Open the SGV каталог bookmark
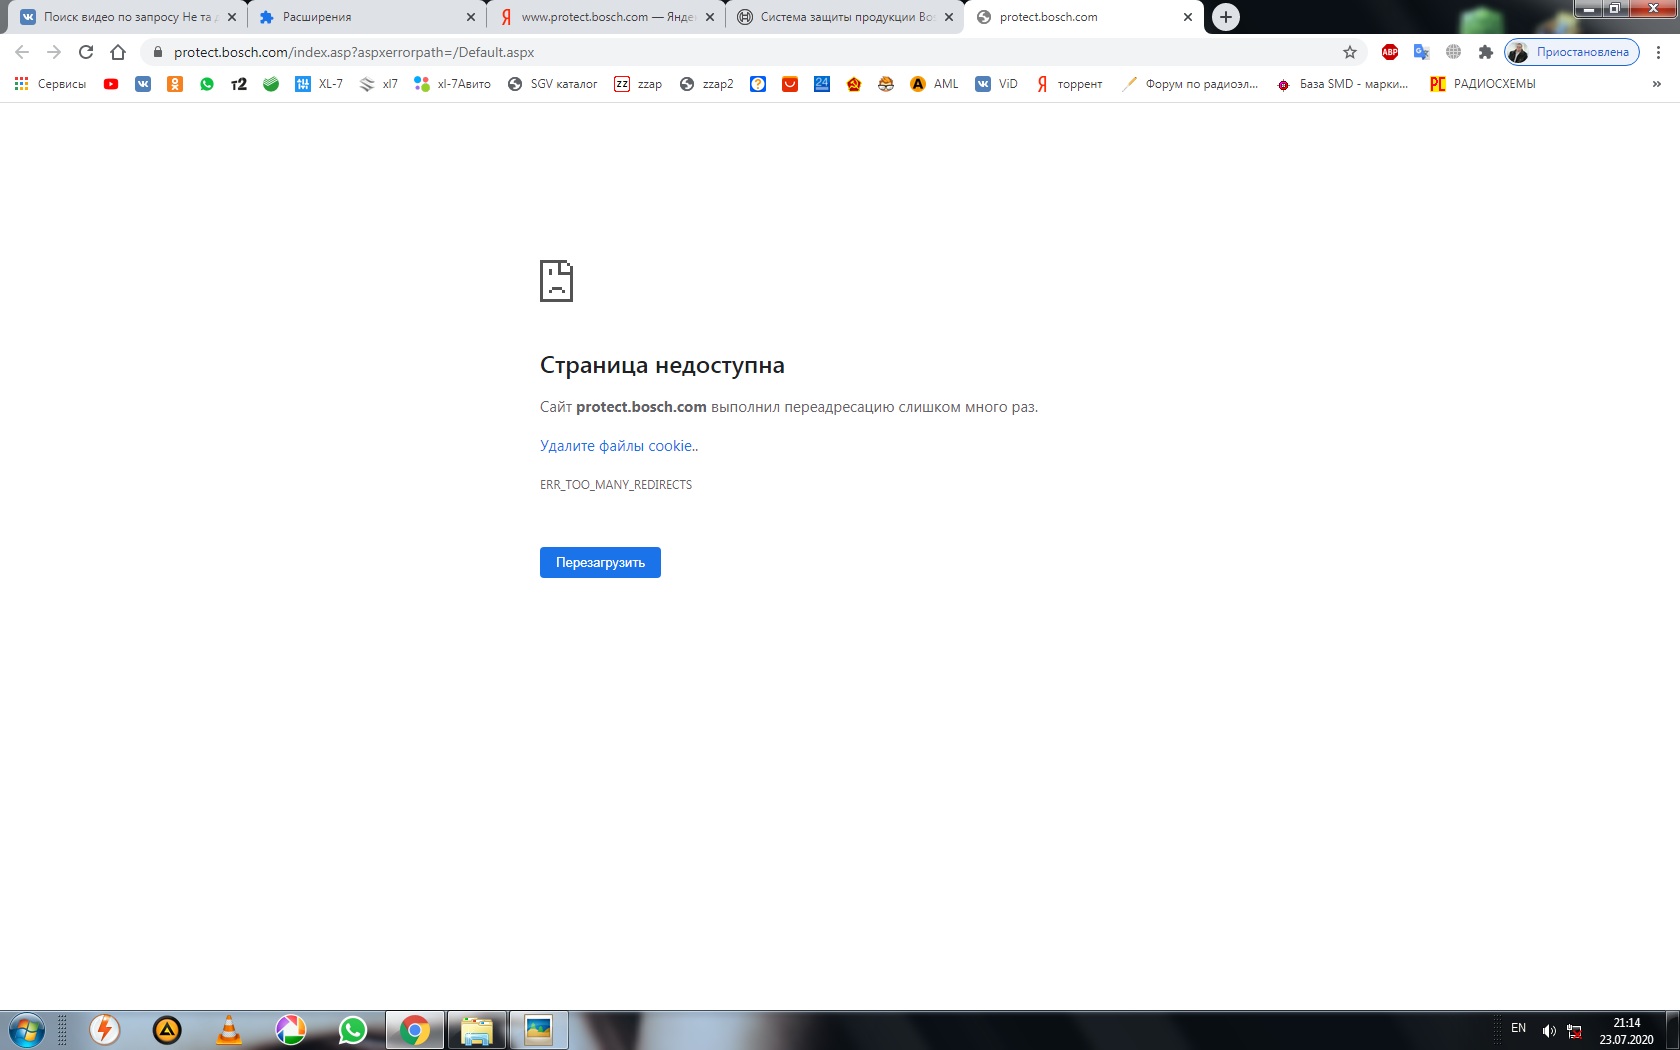The image size is (1680, 1050). pos(552,84)
